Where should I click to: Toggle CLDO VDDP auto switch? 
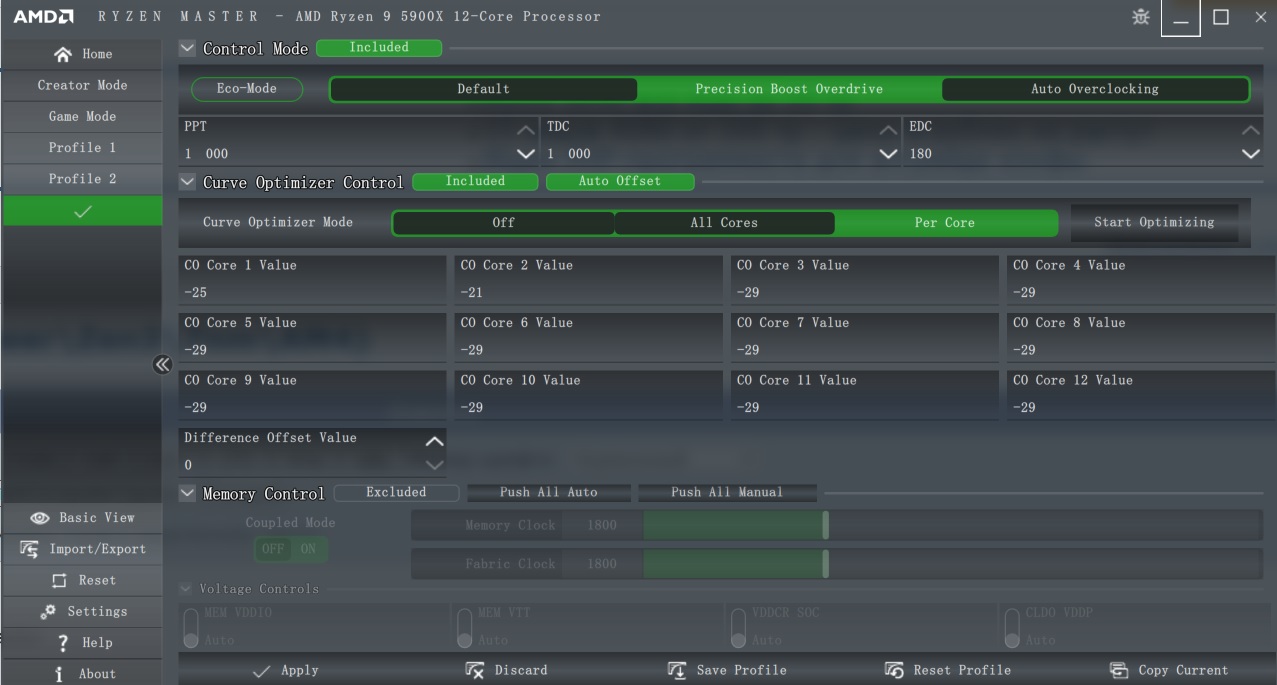pyautogui.click(x=1012, y=628)
